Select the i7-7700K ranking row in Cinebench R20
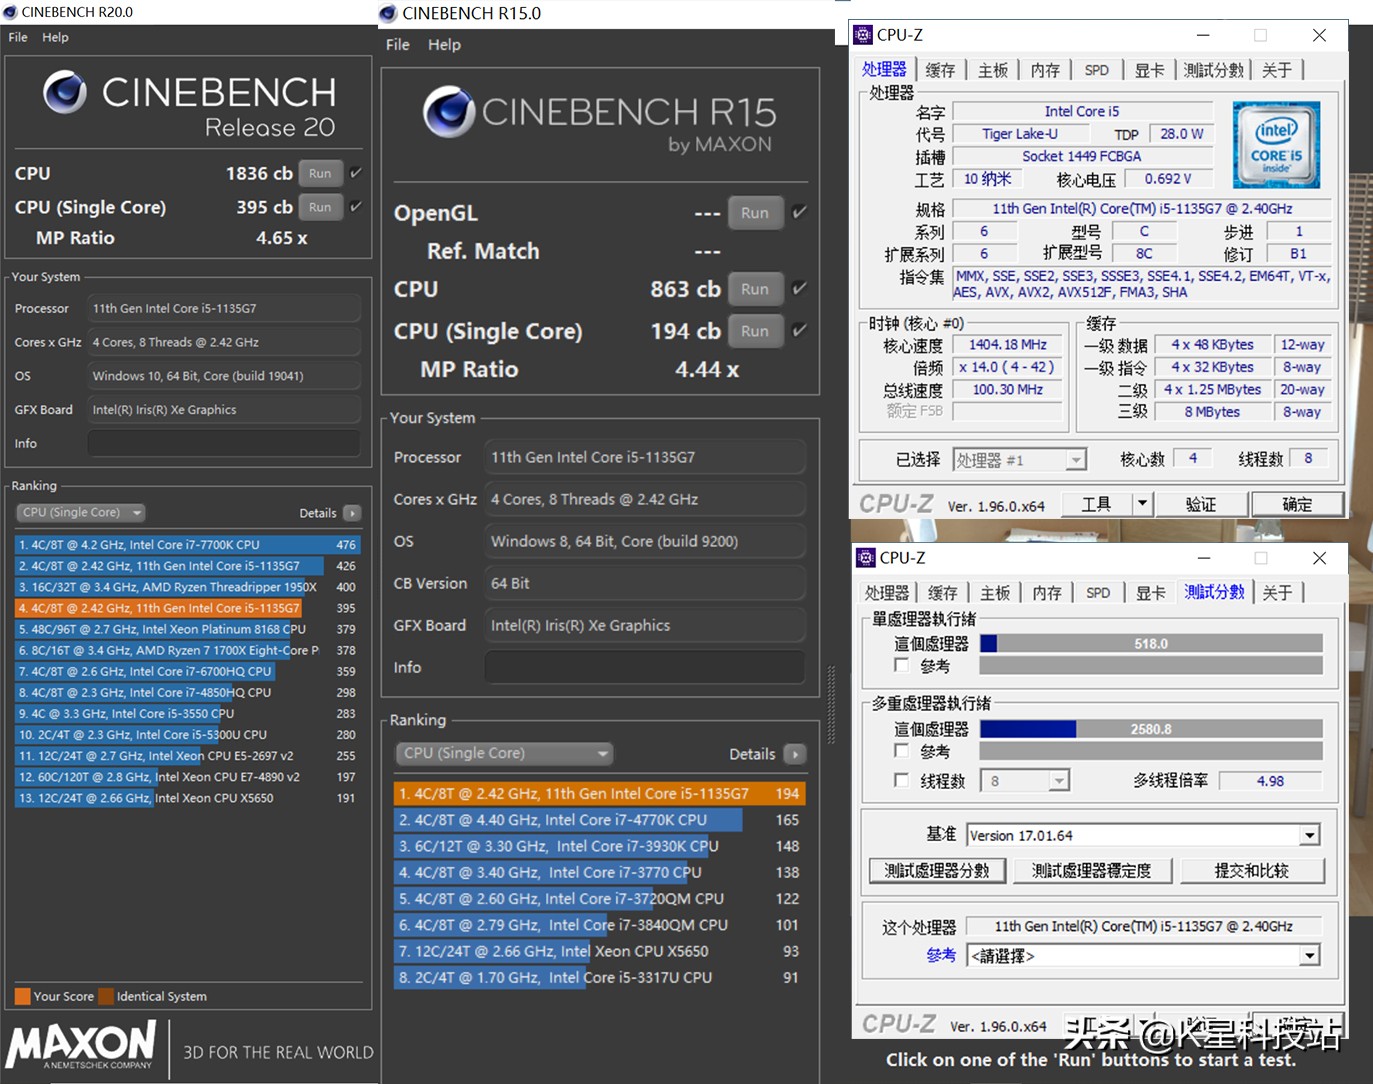The height and width of the screenshot is (1084, 1373). tap(186, 545)
